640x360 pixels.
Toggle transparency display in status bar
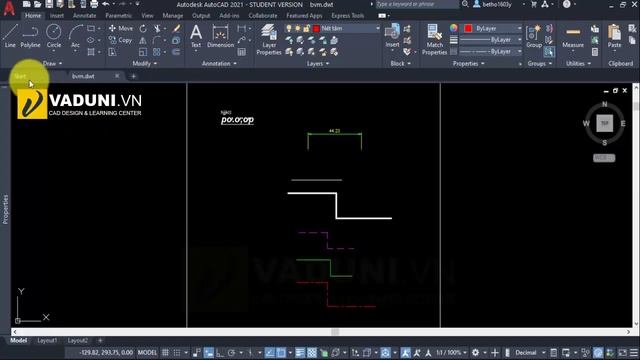tap(312, 352)
